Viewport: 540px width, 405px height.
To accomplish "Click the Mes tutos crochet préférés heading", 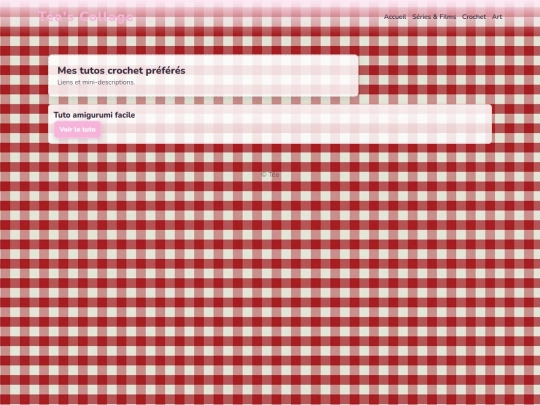I will click(121, 71).
